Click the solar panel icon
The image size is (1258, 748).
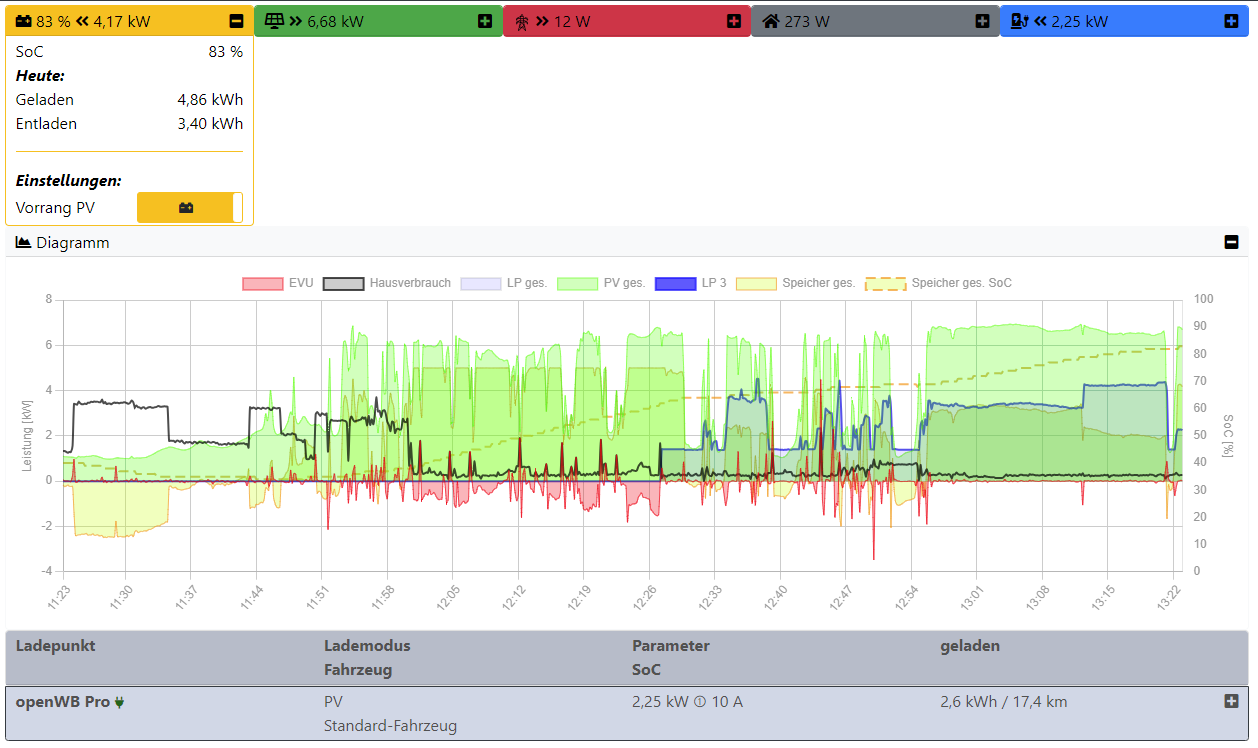point(273,21)
